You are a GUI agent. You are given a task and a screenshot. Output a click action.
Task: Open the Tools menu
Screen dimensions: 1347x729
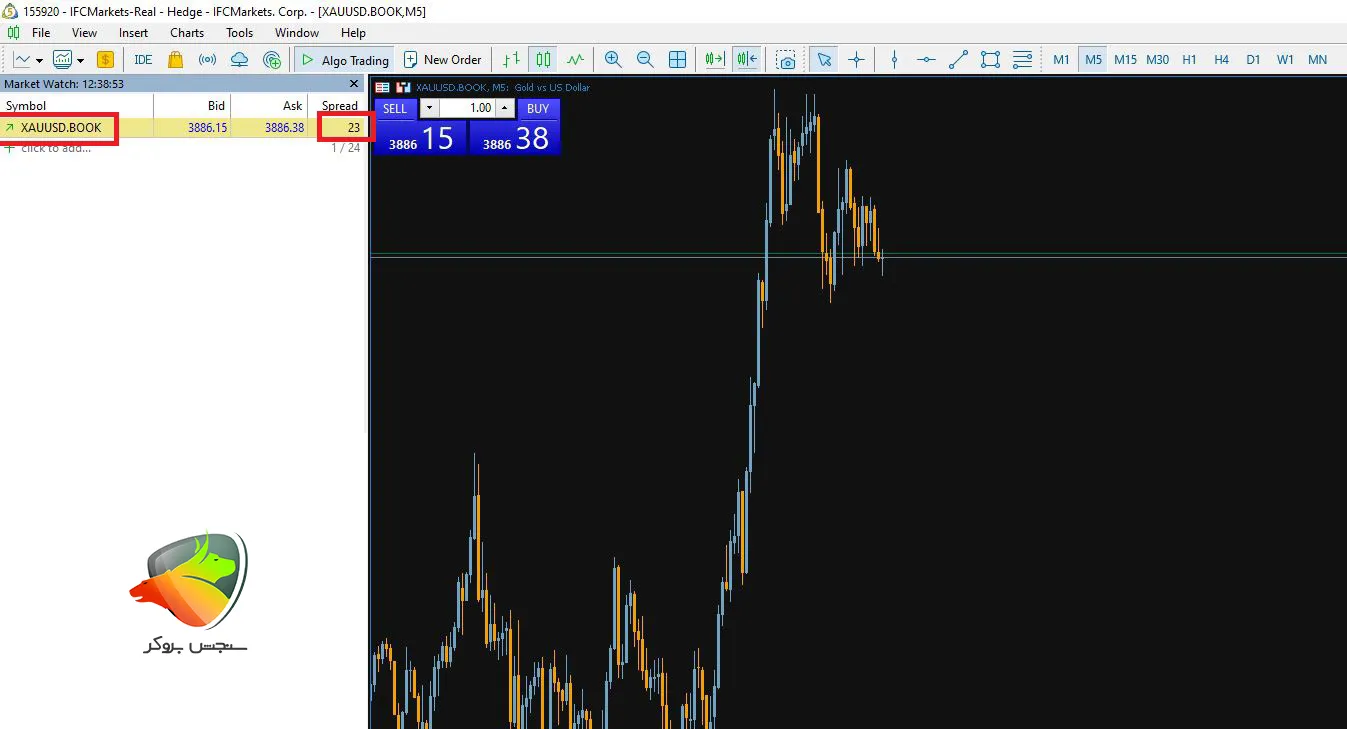[239, 33]
